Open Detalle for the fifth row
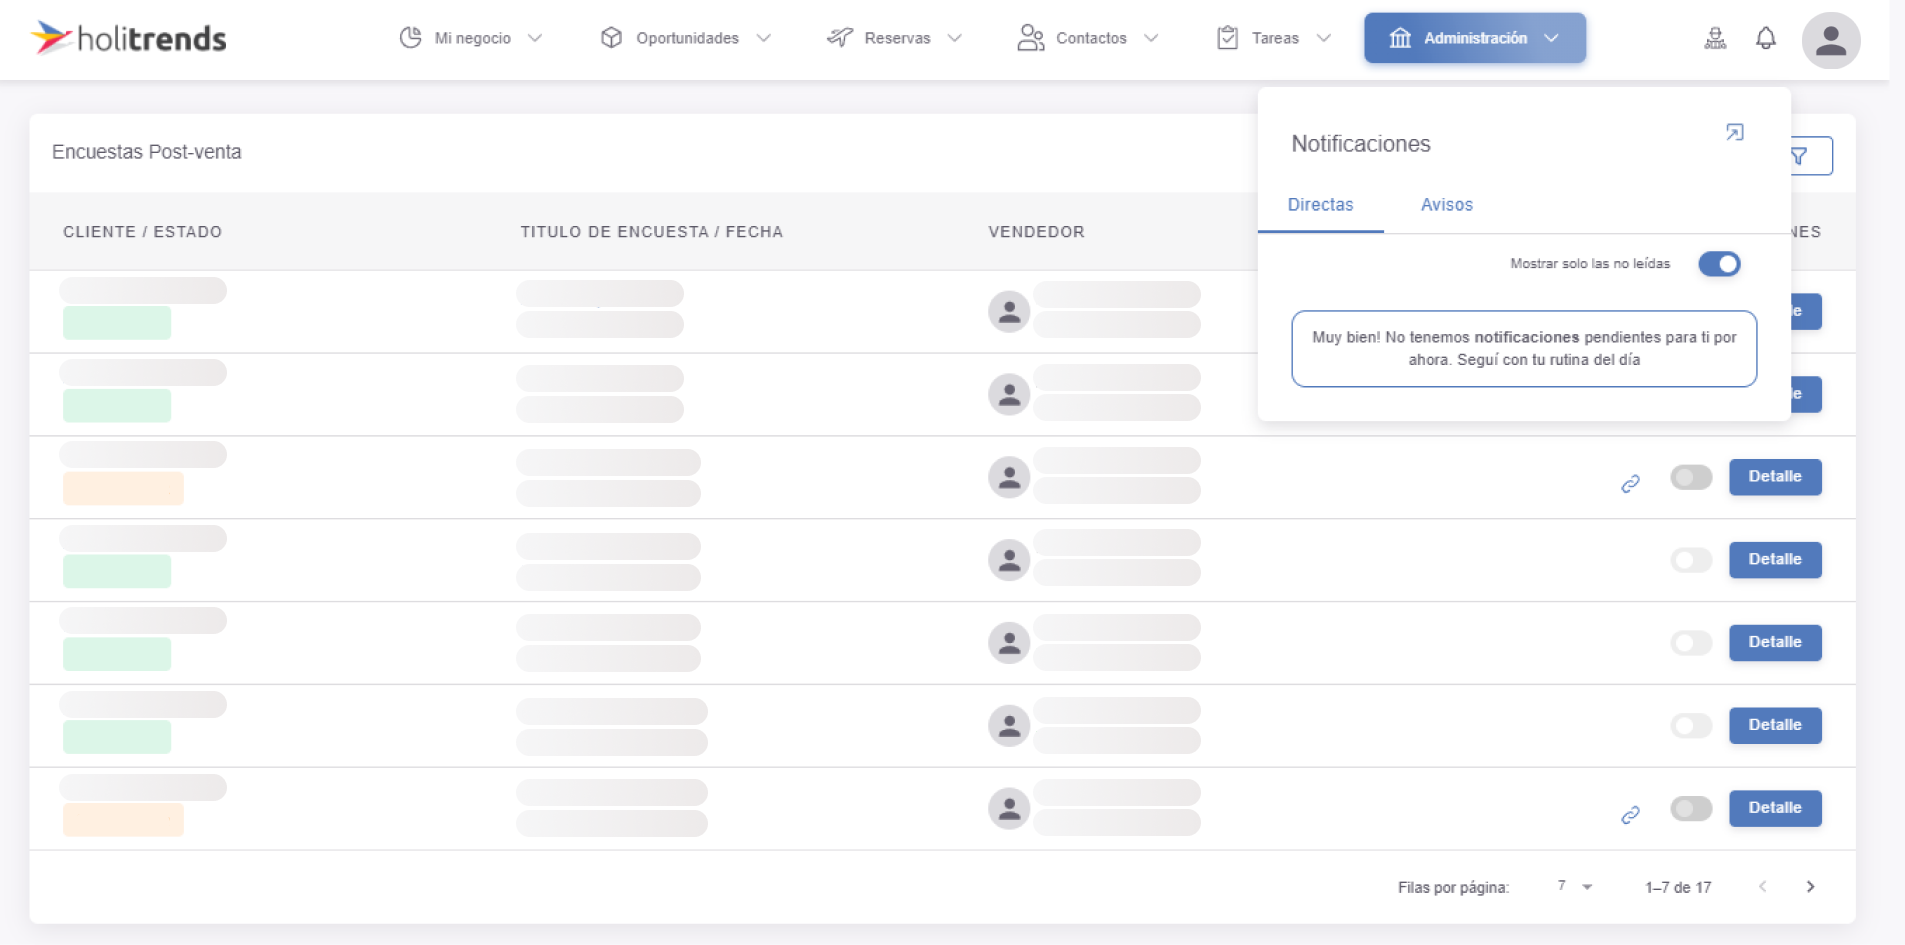 (1775, 643)
